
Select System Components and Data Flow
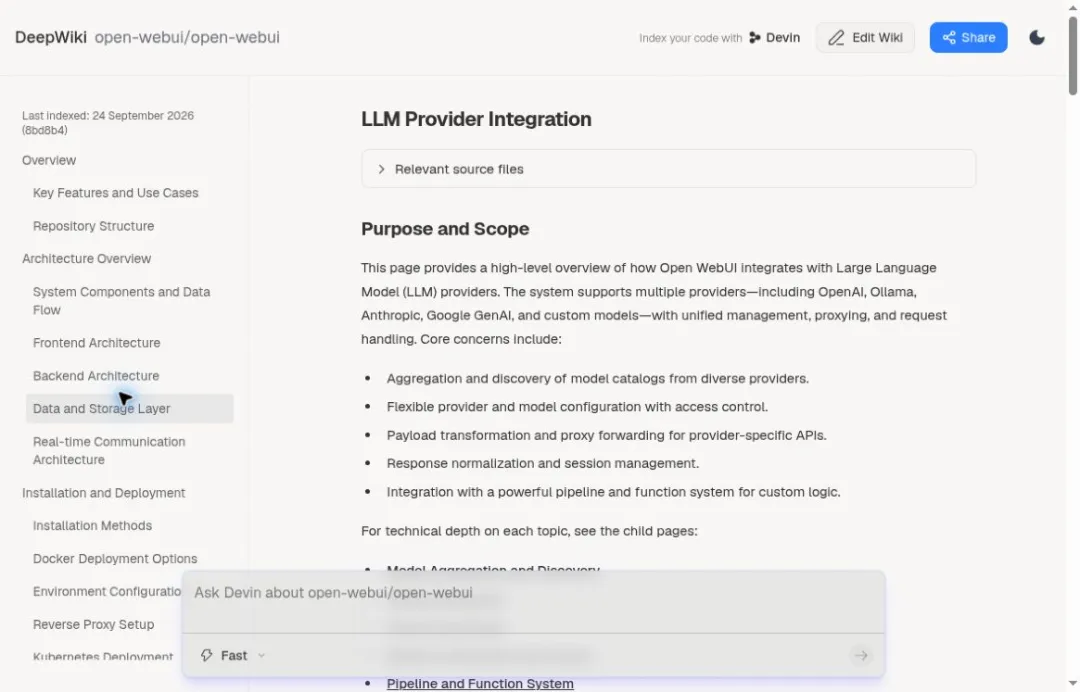pos(122,301)
